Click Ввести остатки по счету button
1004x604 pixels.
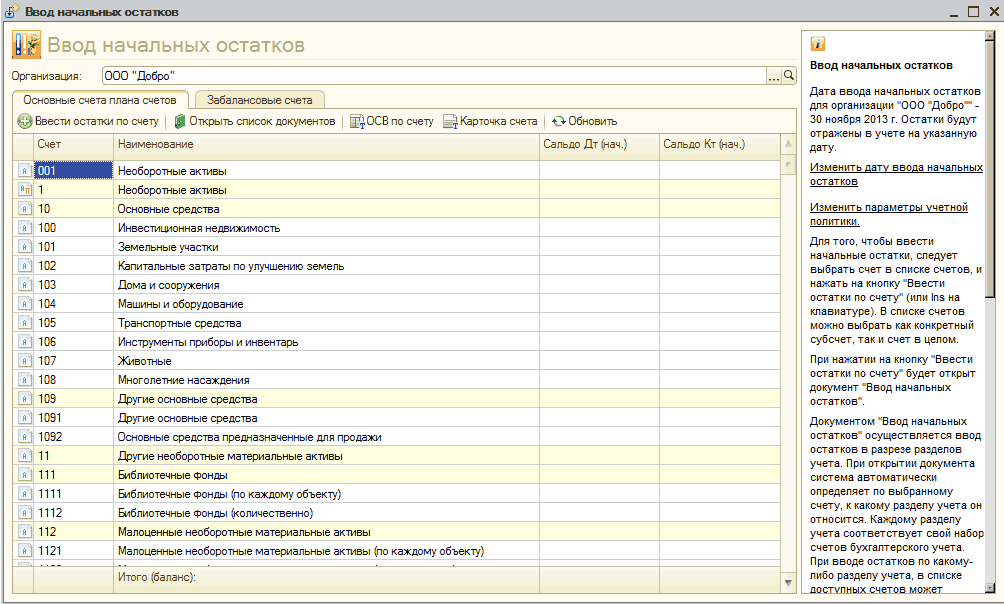88,121
